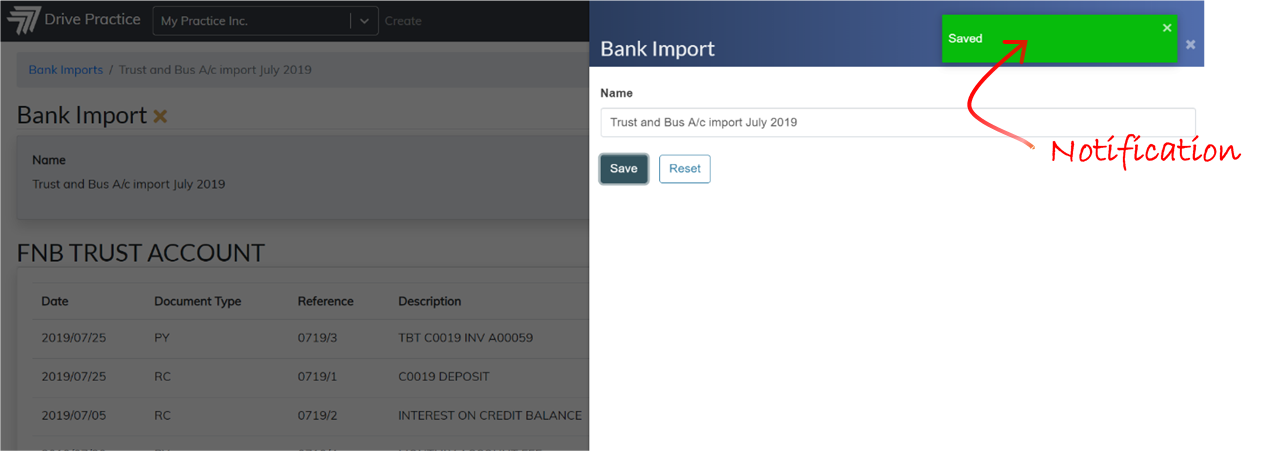Click the Description column header
Image resolution: width=1265 pixels, height=452 pixels.
[x=430, y=301]
